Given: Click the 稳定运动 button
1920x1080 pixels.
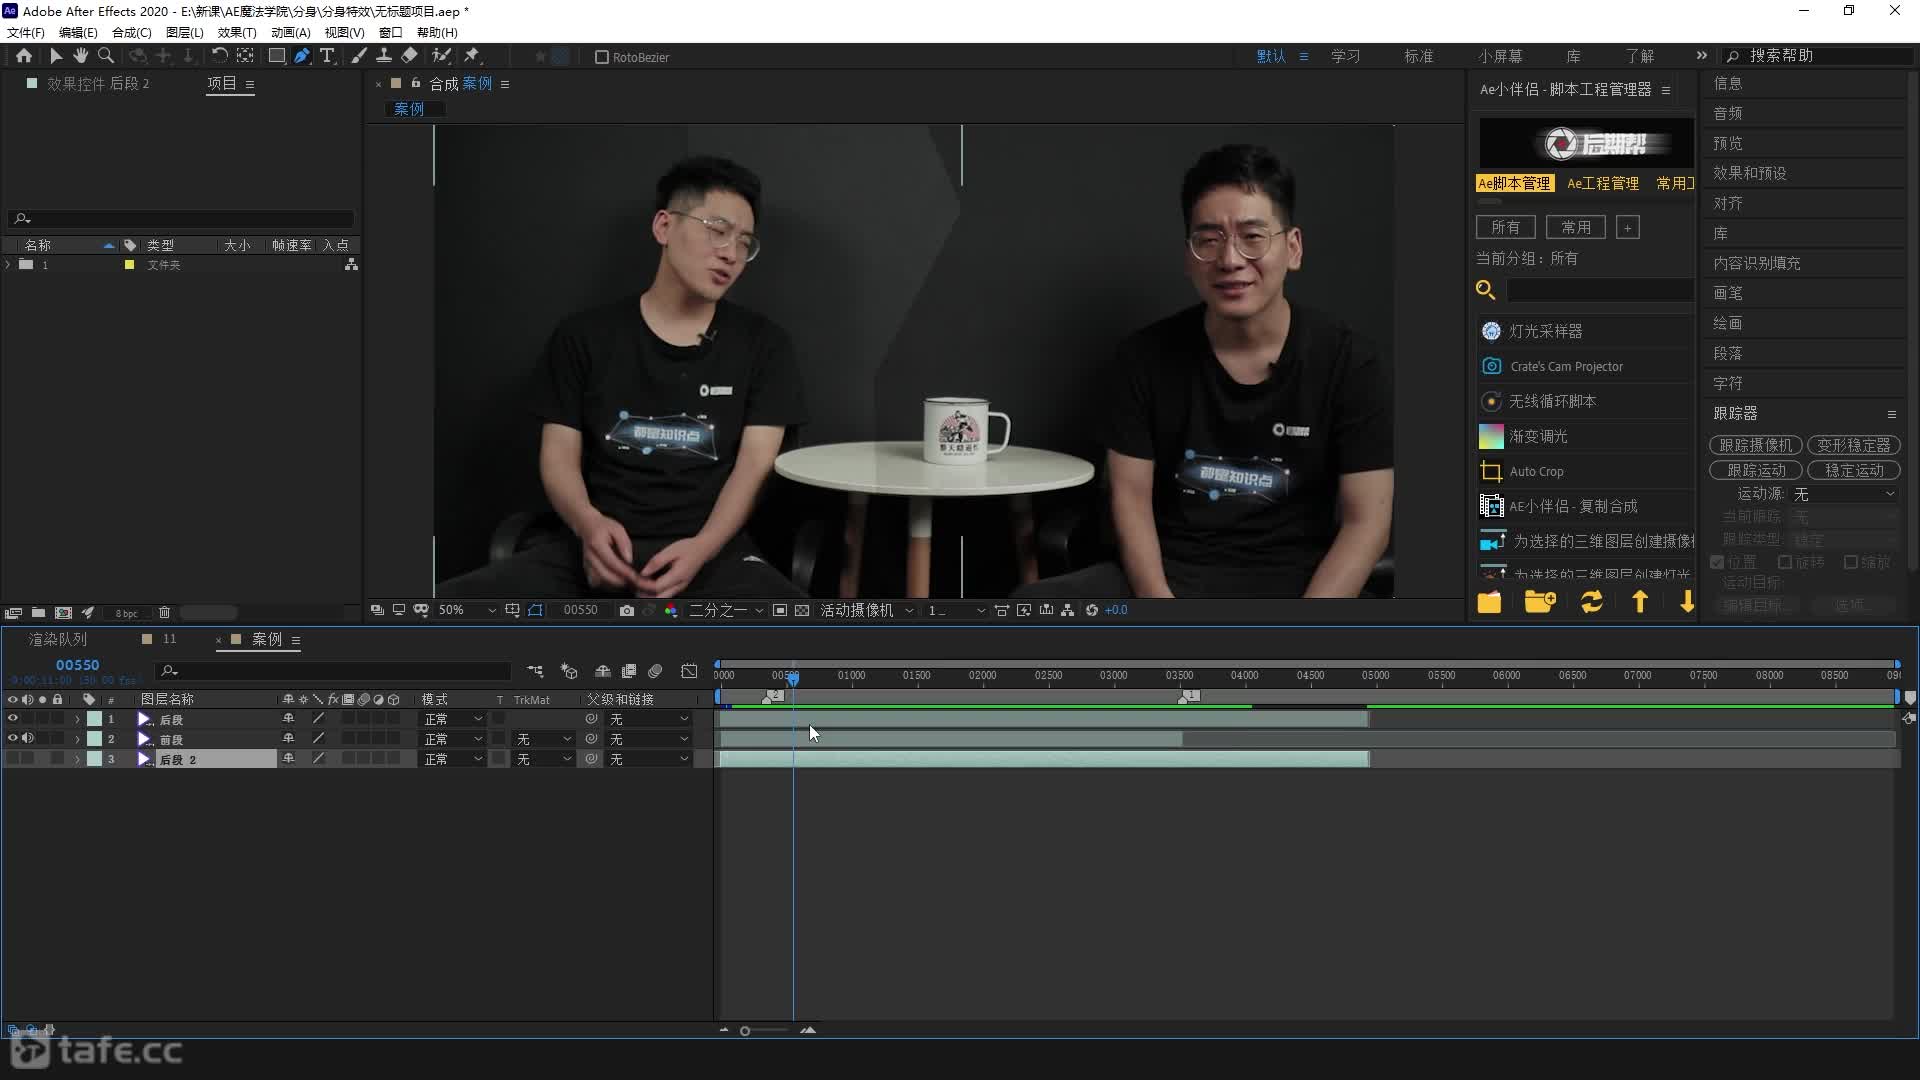Looking at the screenshot, I should [x=1853, y=470].
